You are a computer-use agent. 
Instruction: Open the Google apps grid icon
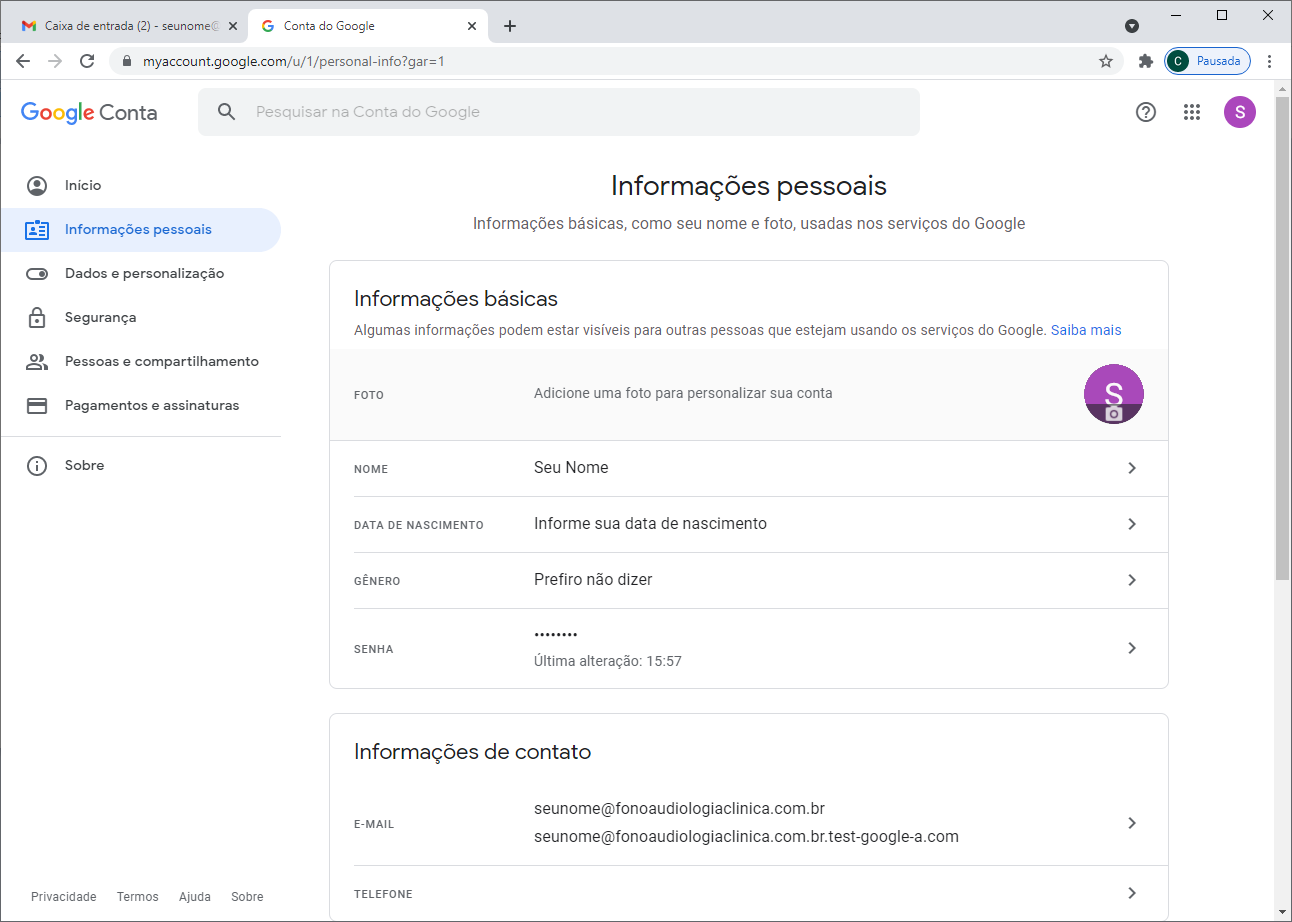(1192, 112)
